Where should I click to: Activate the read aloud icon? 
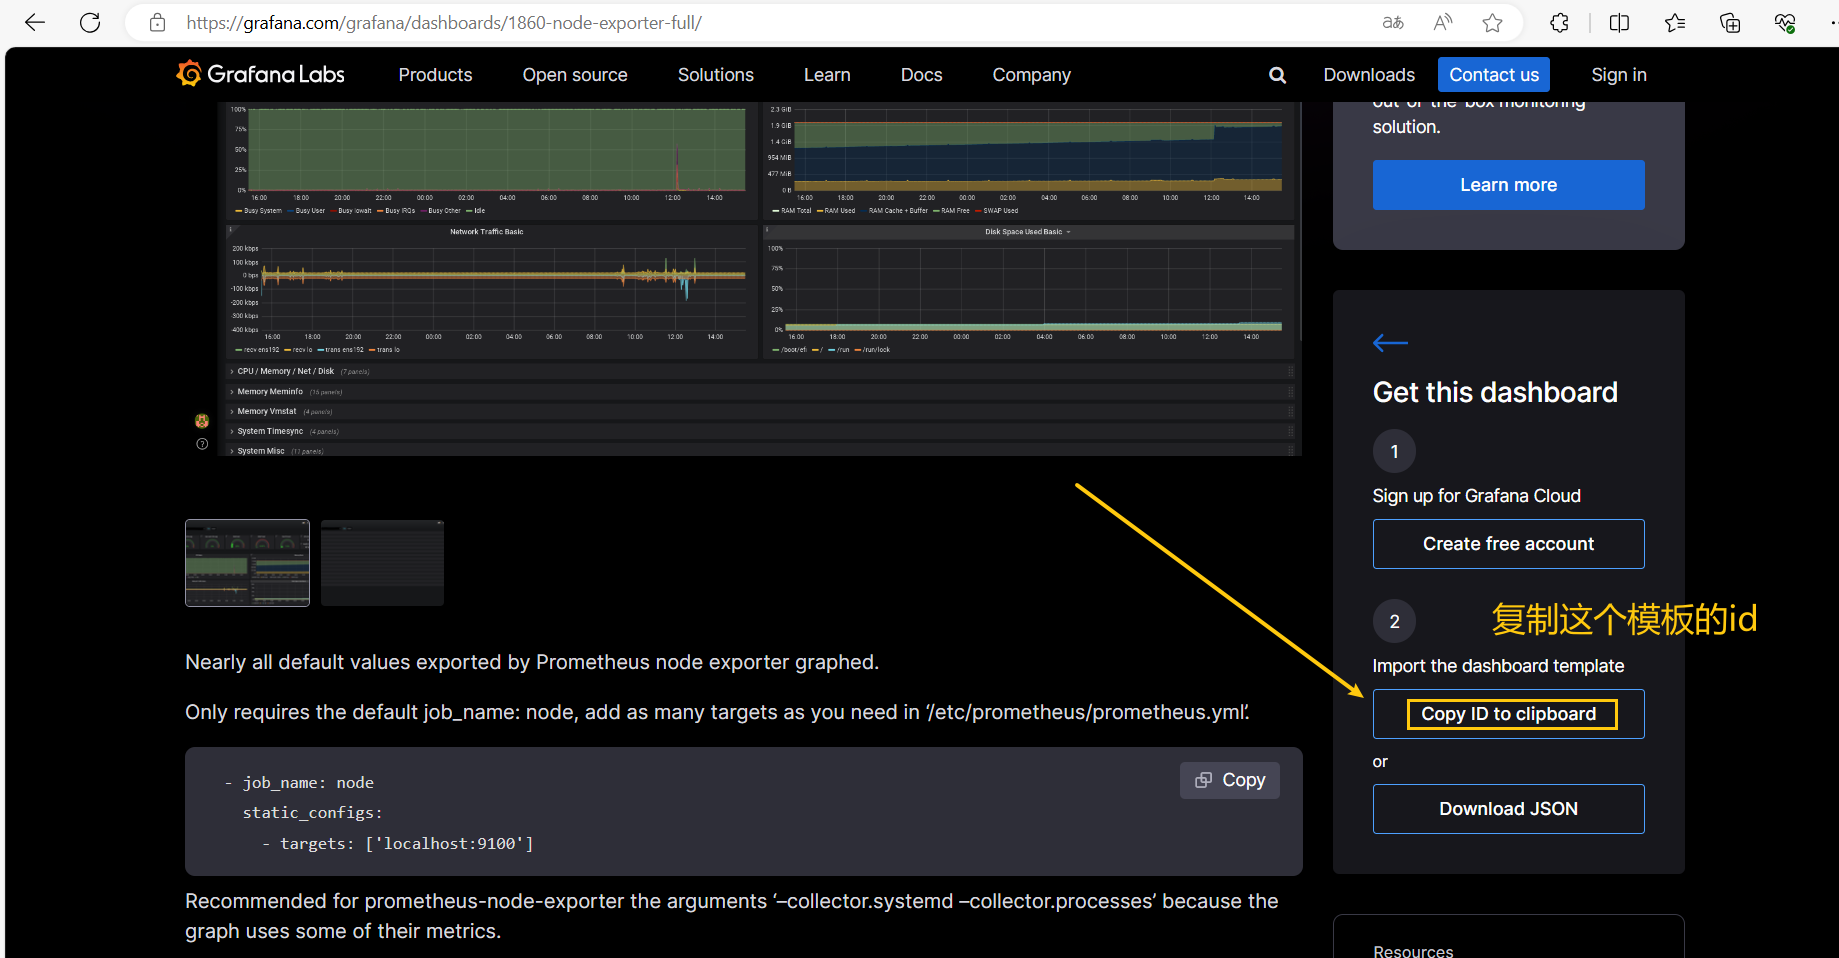click(x=1442, y=22)
